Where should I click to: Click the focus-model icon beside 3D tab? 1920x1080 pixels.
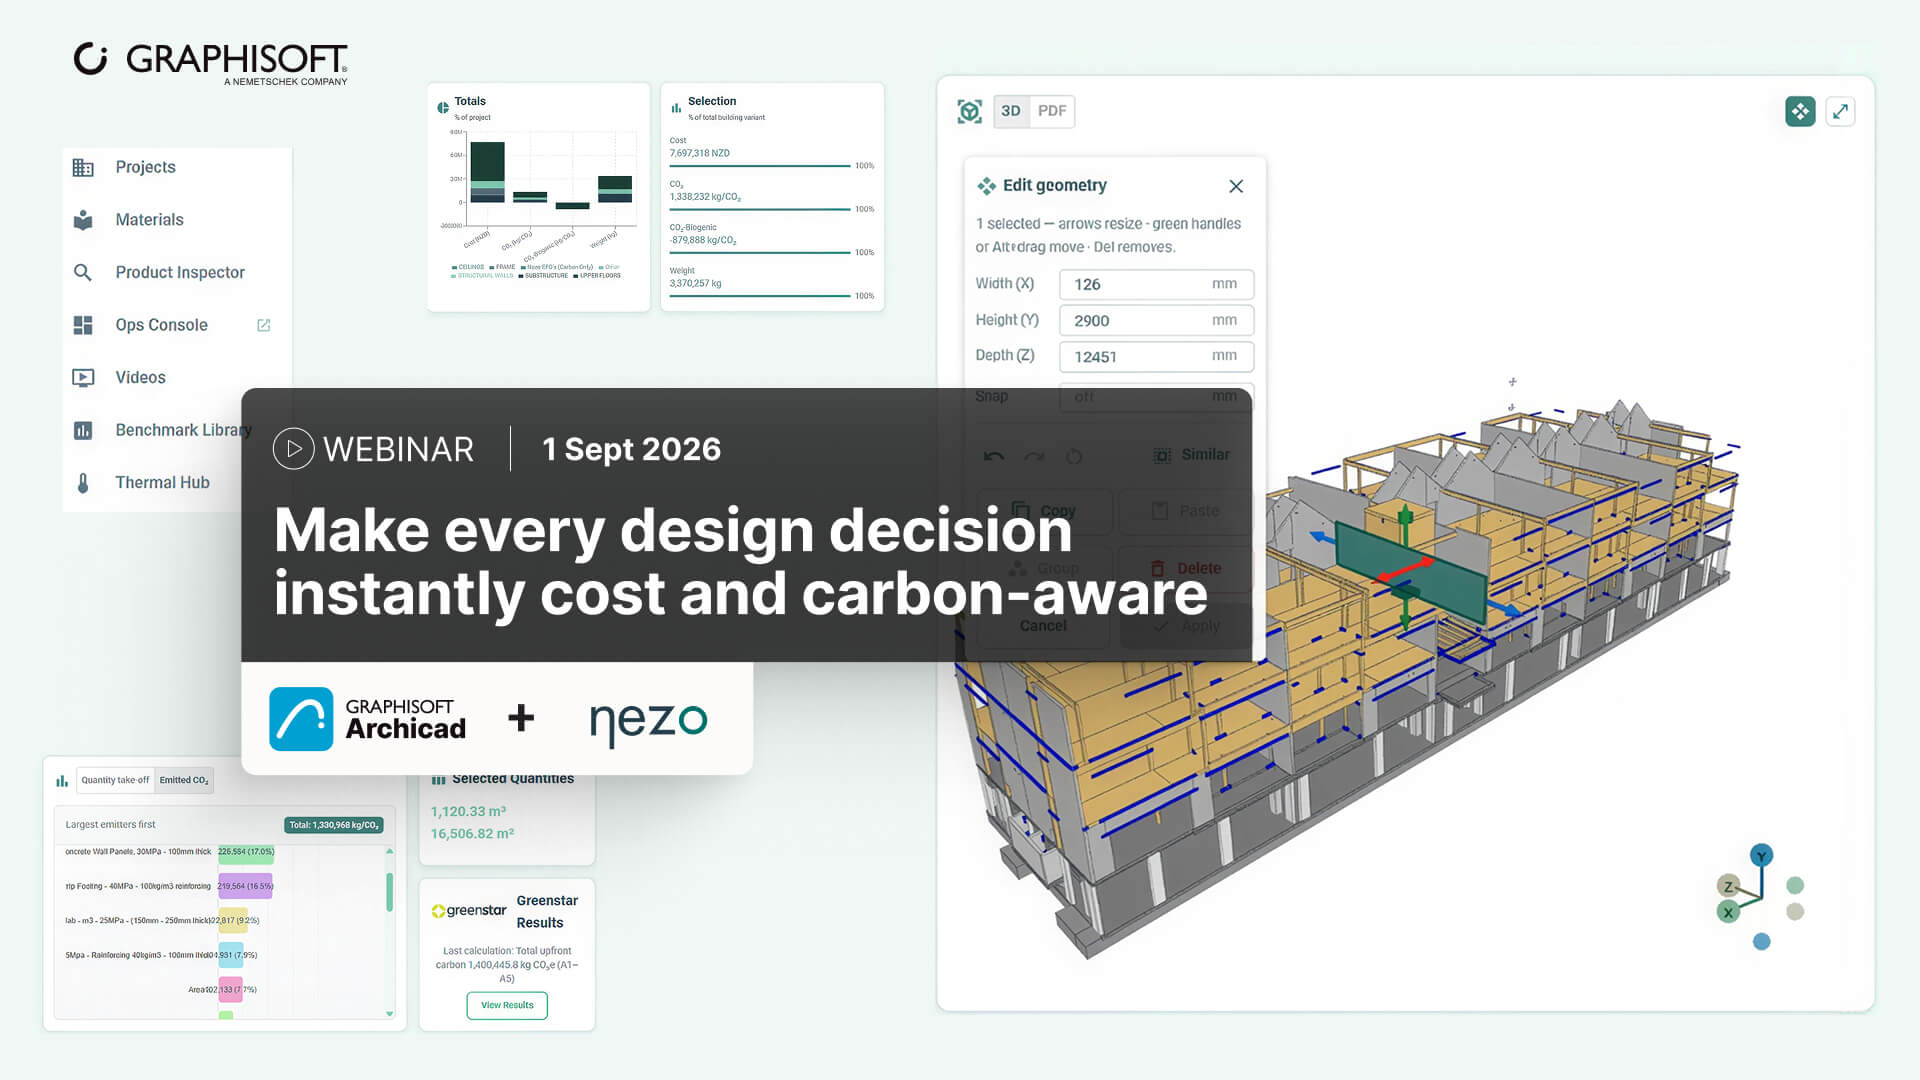coord(969,111)
